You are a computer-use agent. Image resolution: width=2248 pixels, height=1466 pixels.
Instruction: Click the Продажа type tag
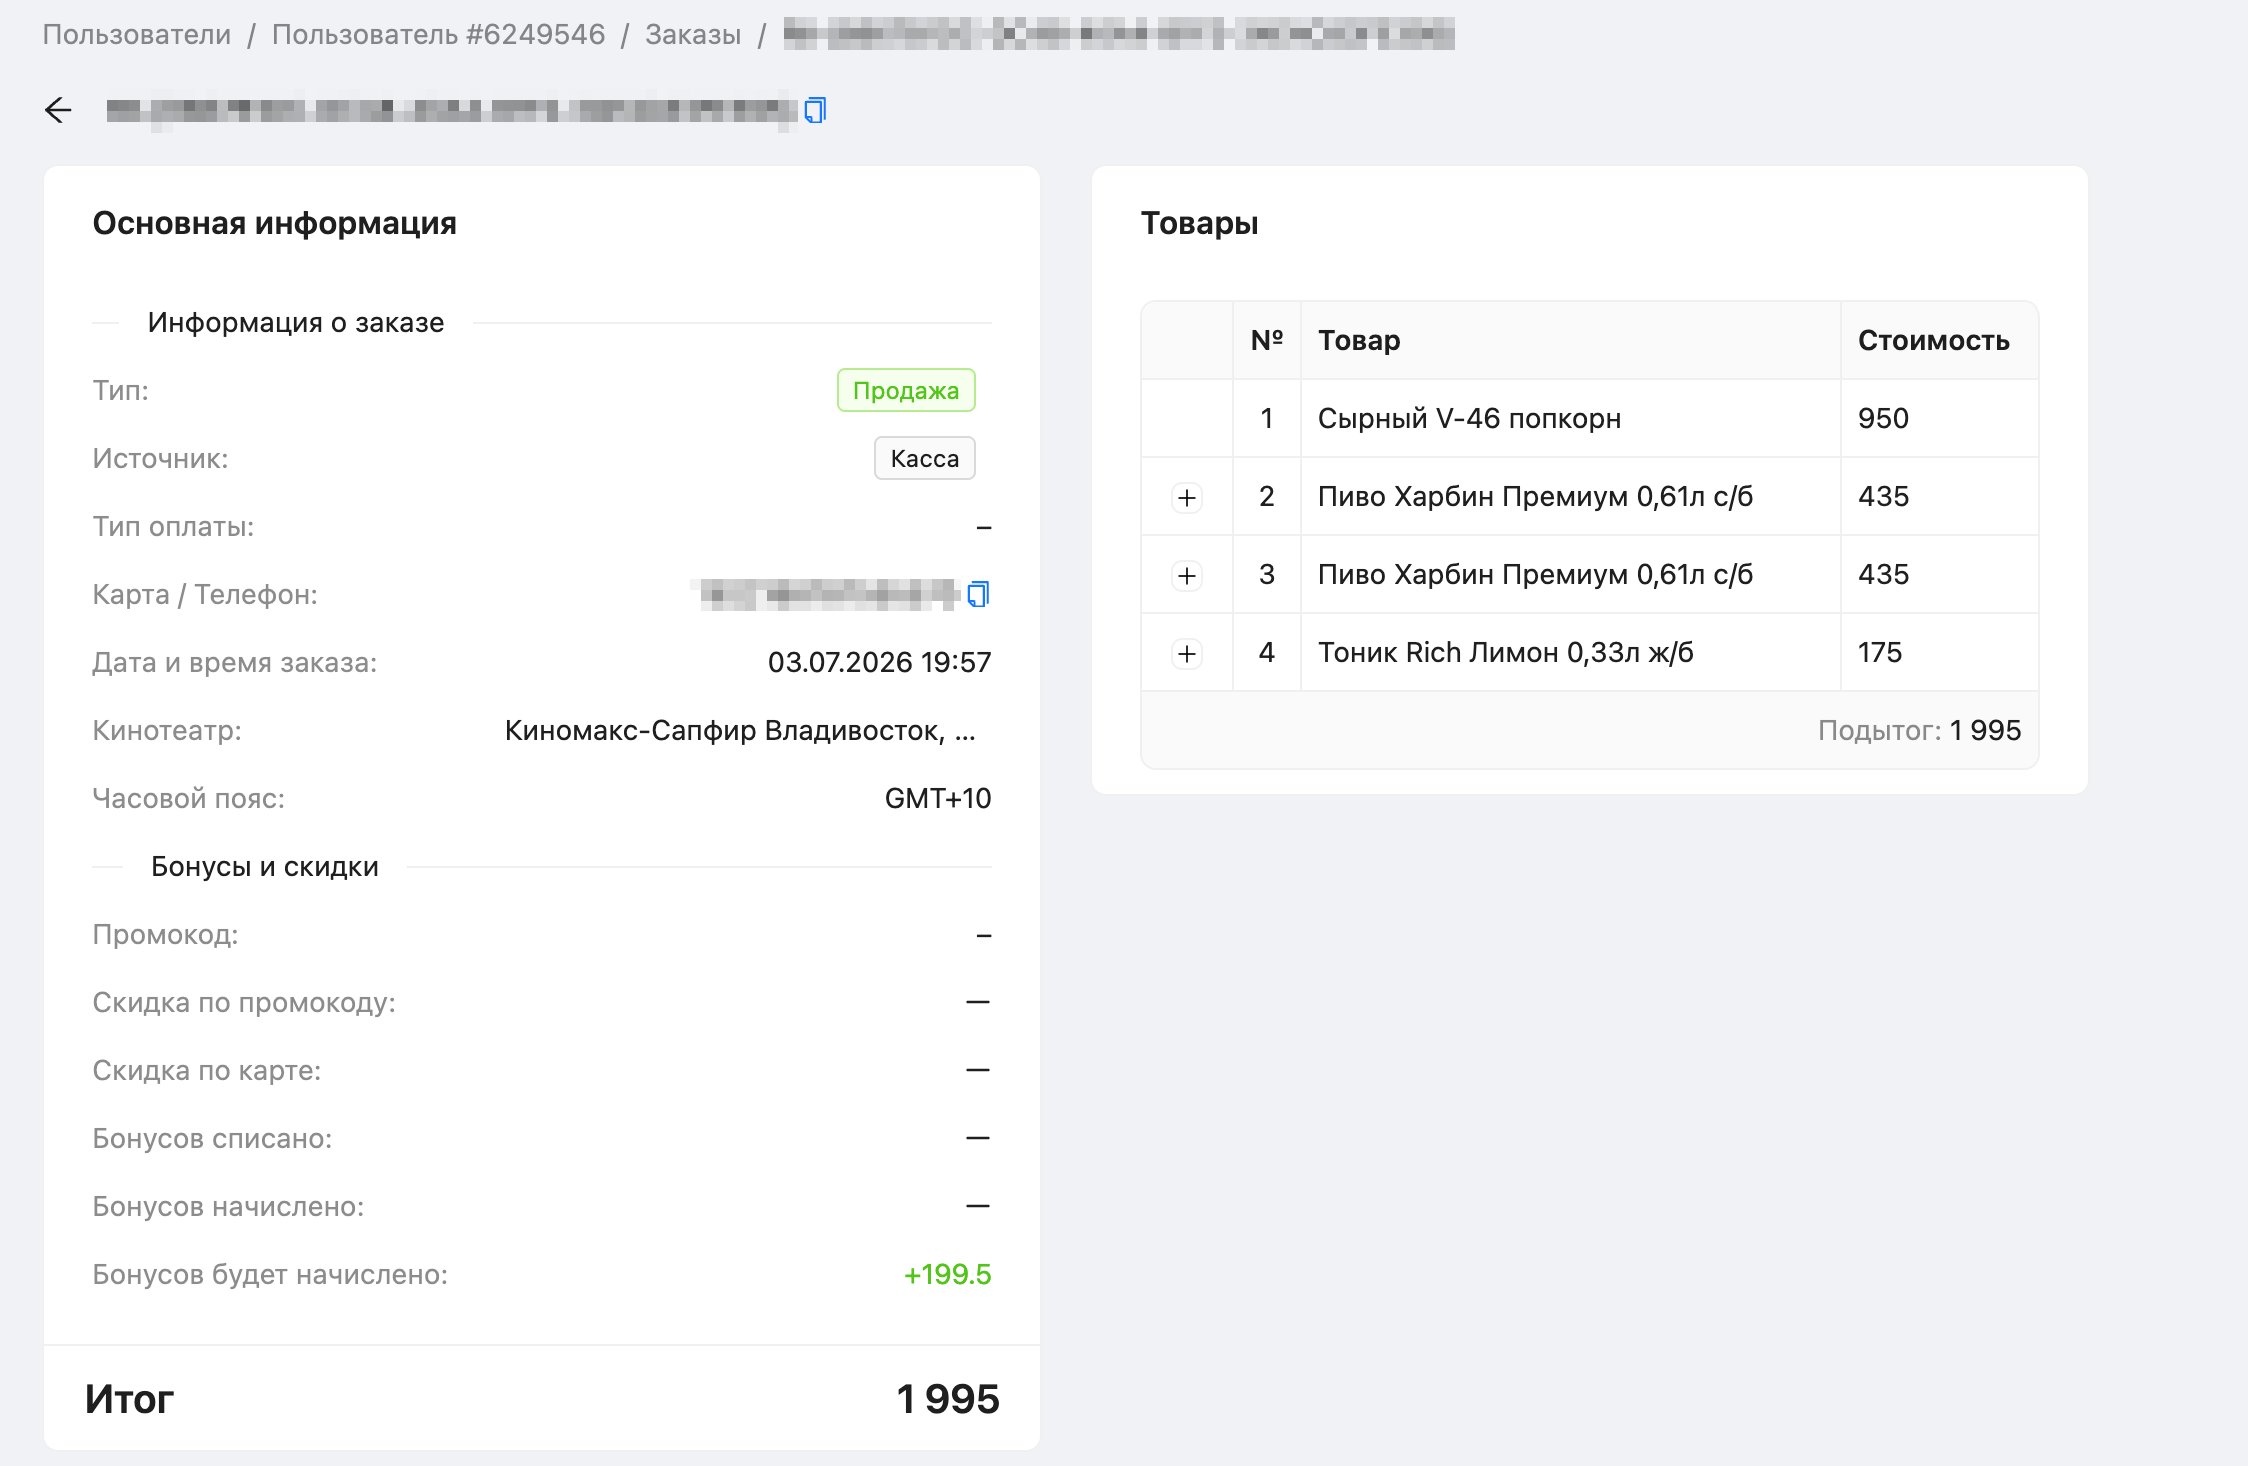tap(906, 390)
